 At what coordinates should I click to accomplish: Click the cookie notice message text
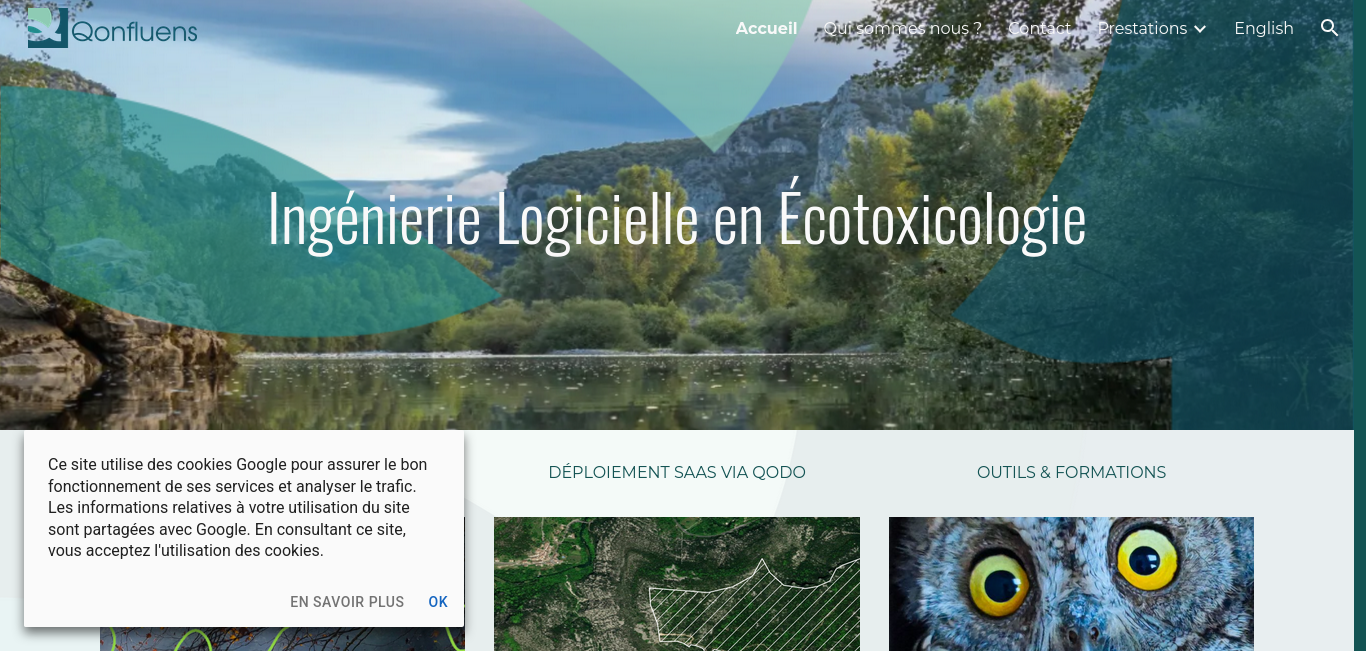(x=238, y=508)
